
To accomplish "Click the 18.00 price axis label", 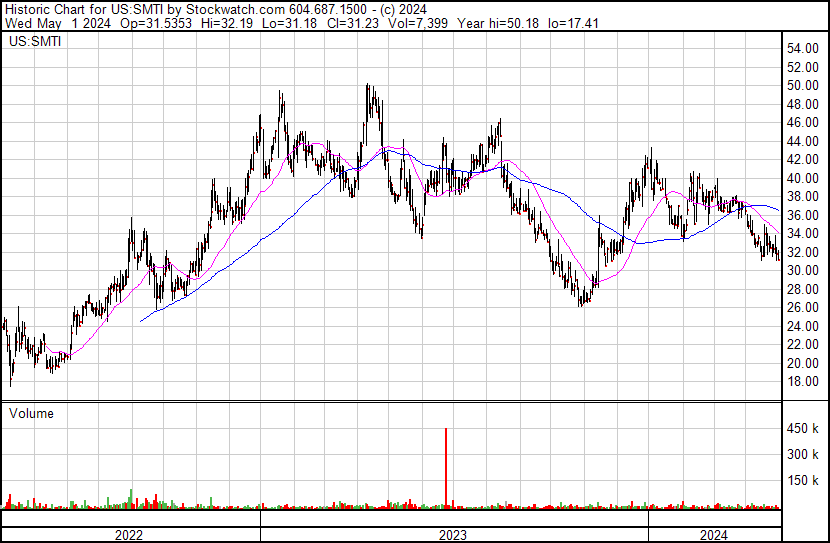I will tap(802, 382).
